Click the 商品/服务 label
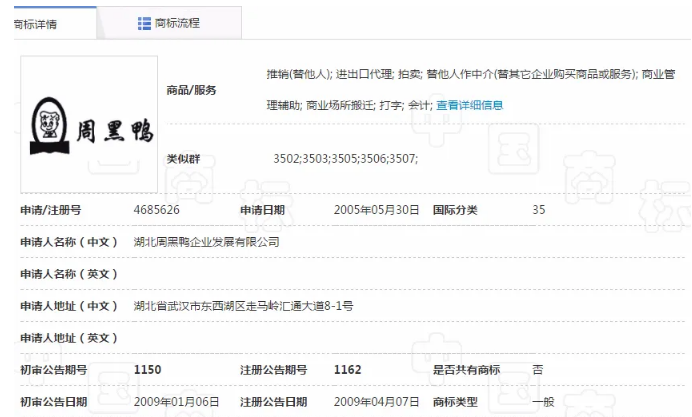 pos(191,90)
